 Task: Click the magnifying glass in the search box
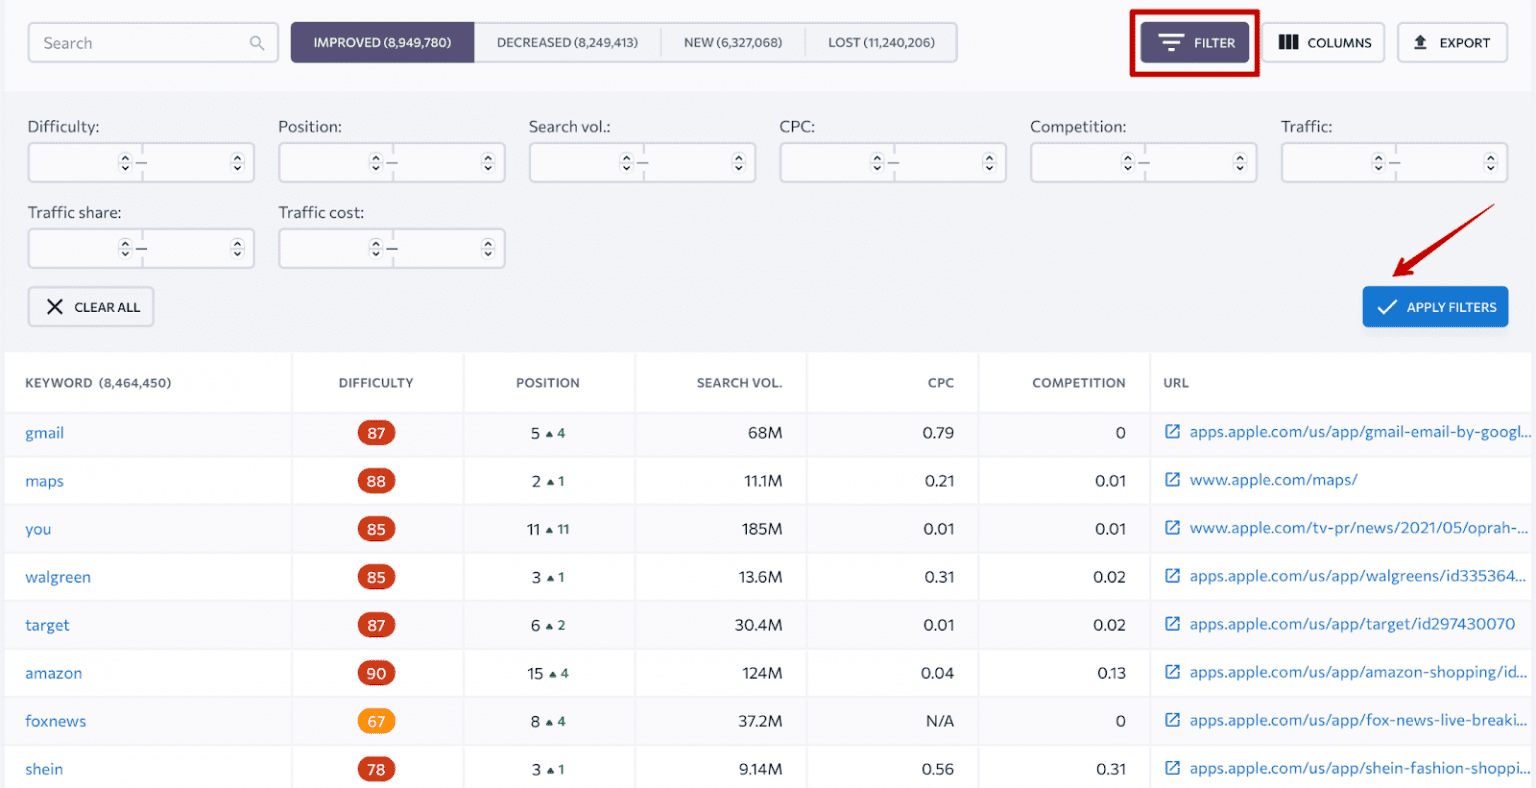tap(258, 42)
